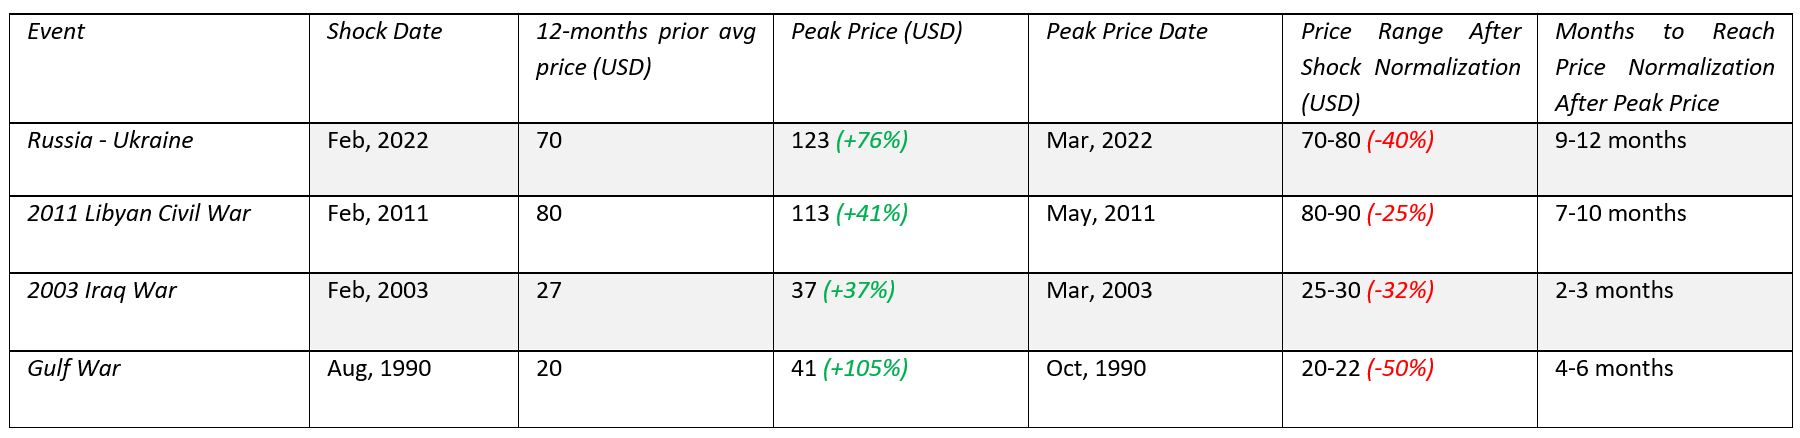Select the Peak Price (USD) header cell
This screenshot has width=1800, height=438.
pos(876,32)
